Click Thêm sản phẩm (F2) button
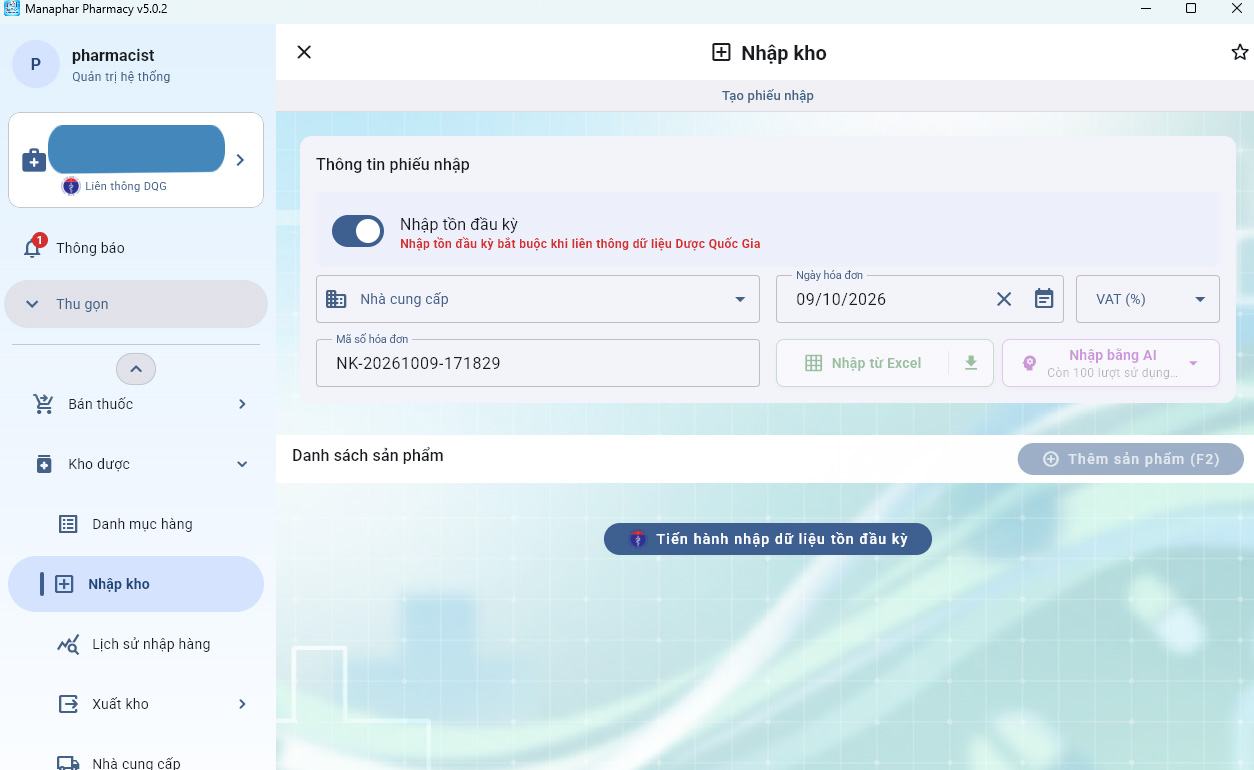1254x770 pixels. click(1131, 459)
